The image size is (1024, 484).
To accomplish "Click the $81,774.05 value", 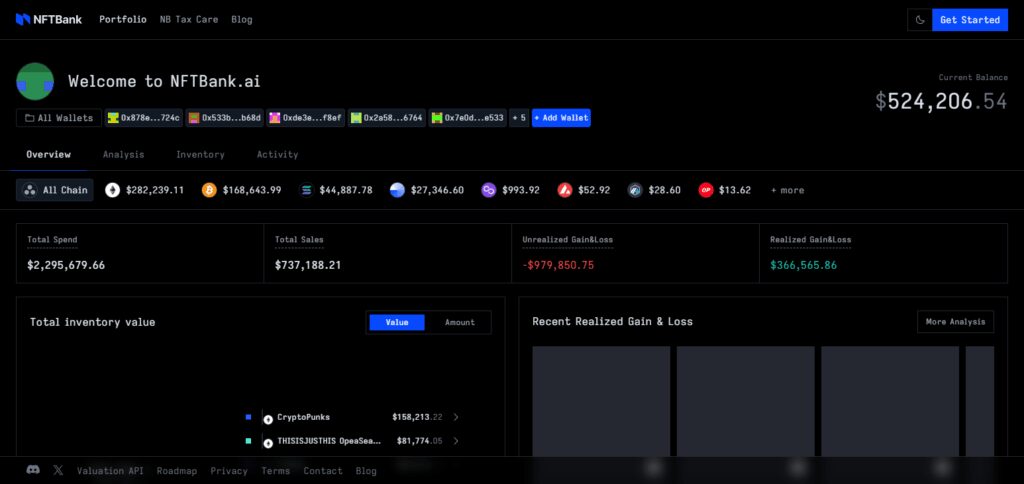I will pyautogui.click(x=419, y=441).
